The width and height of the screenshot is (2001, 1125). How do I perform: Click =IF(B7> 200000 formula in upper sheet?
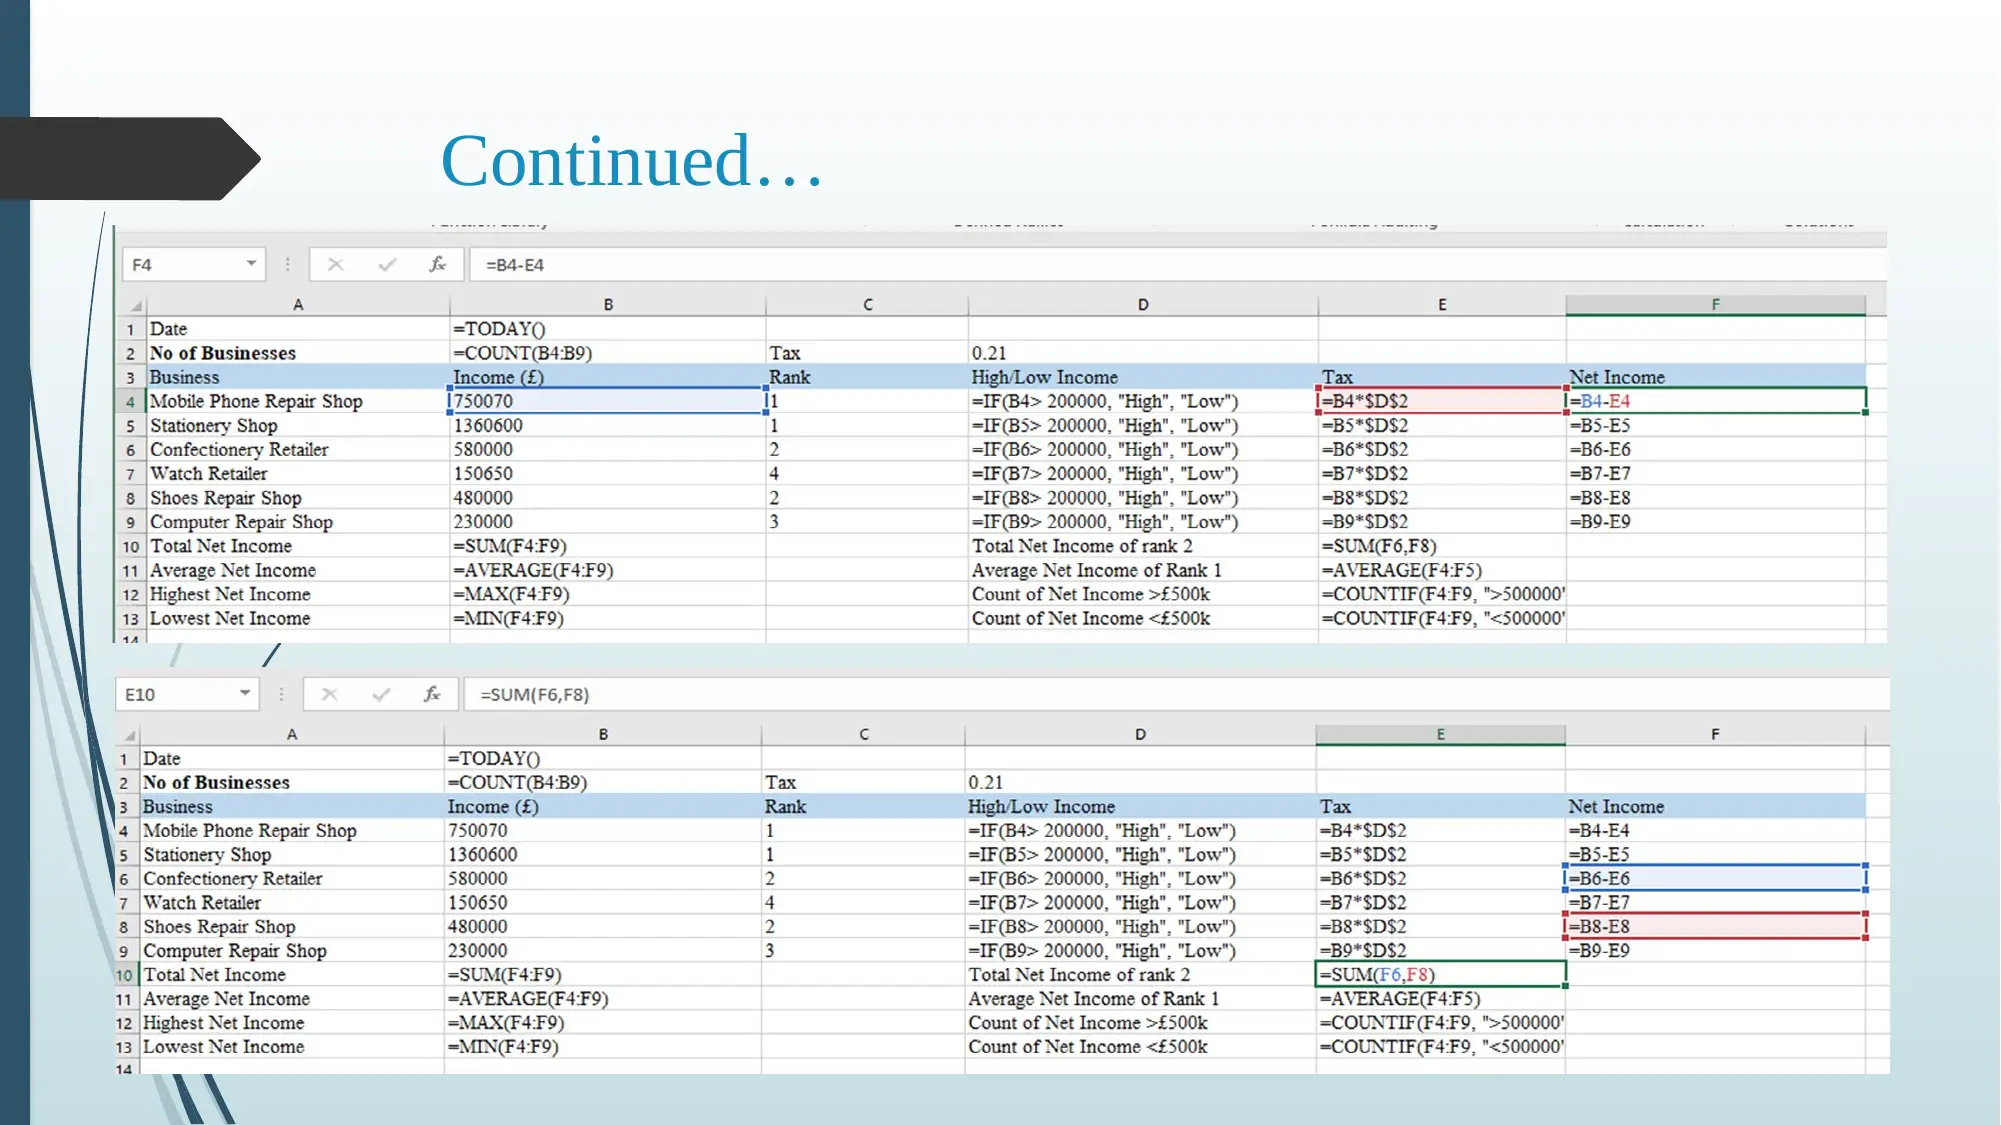(1143, 473)
